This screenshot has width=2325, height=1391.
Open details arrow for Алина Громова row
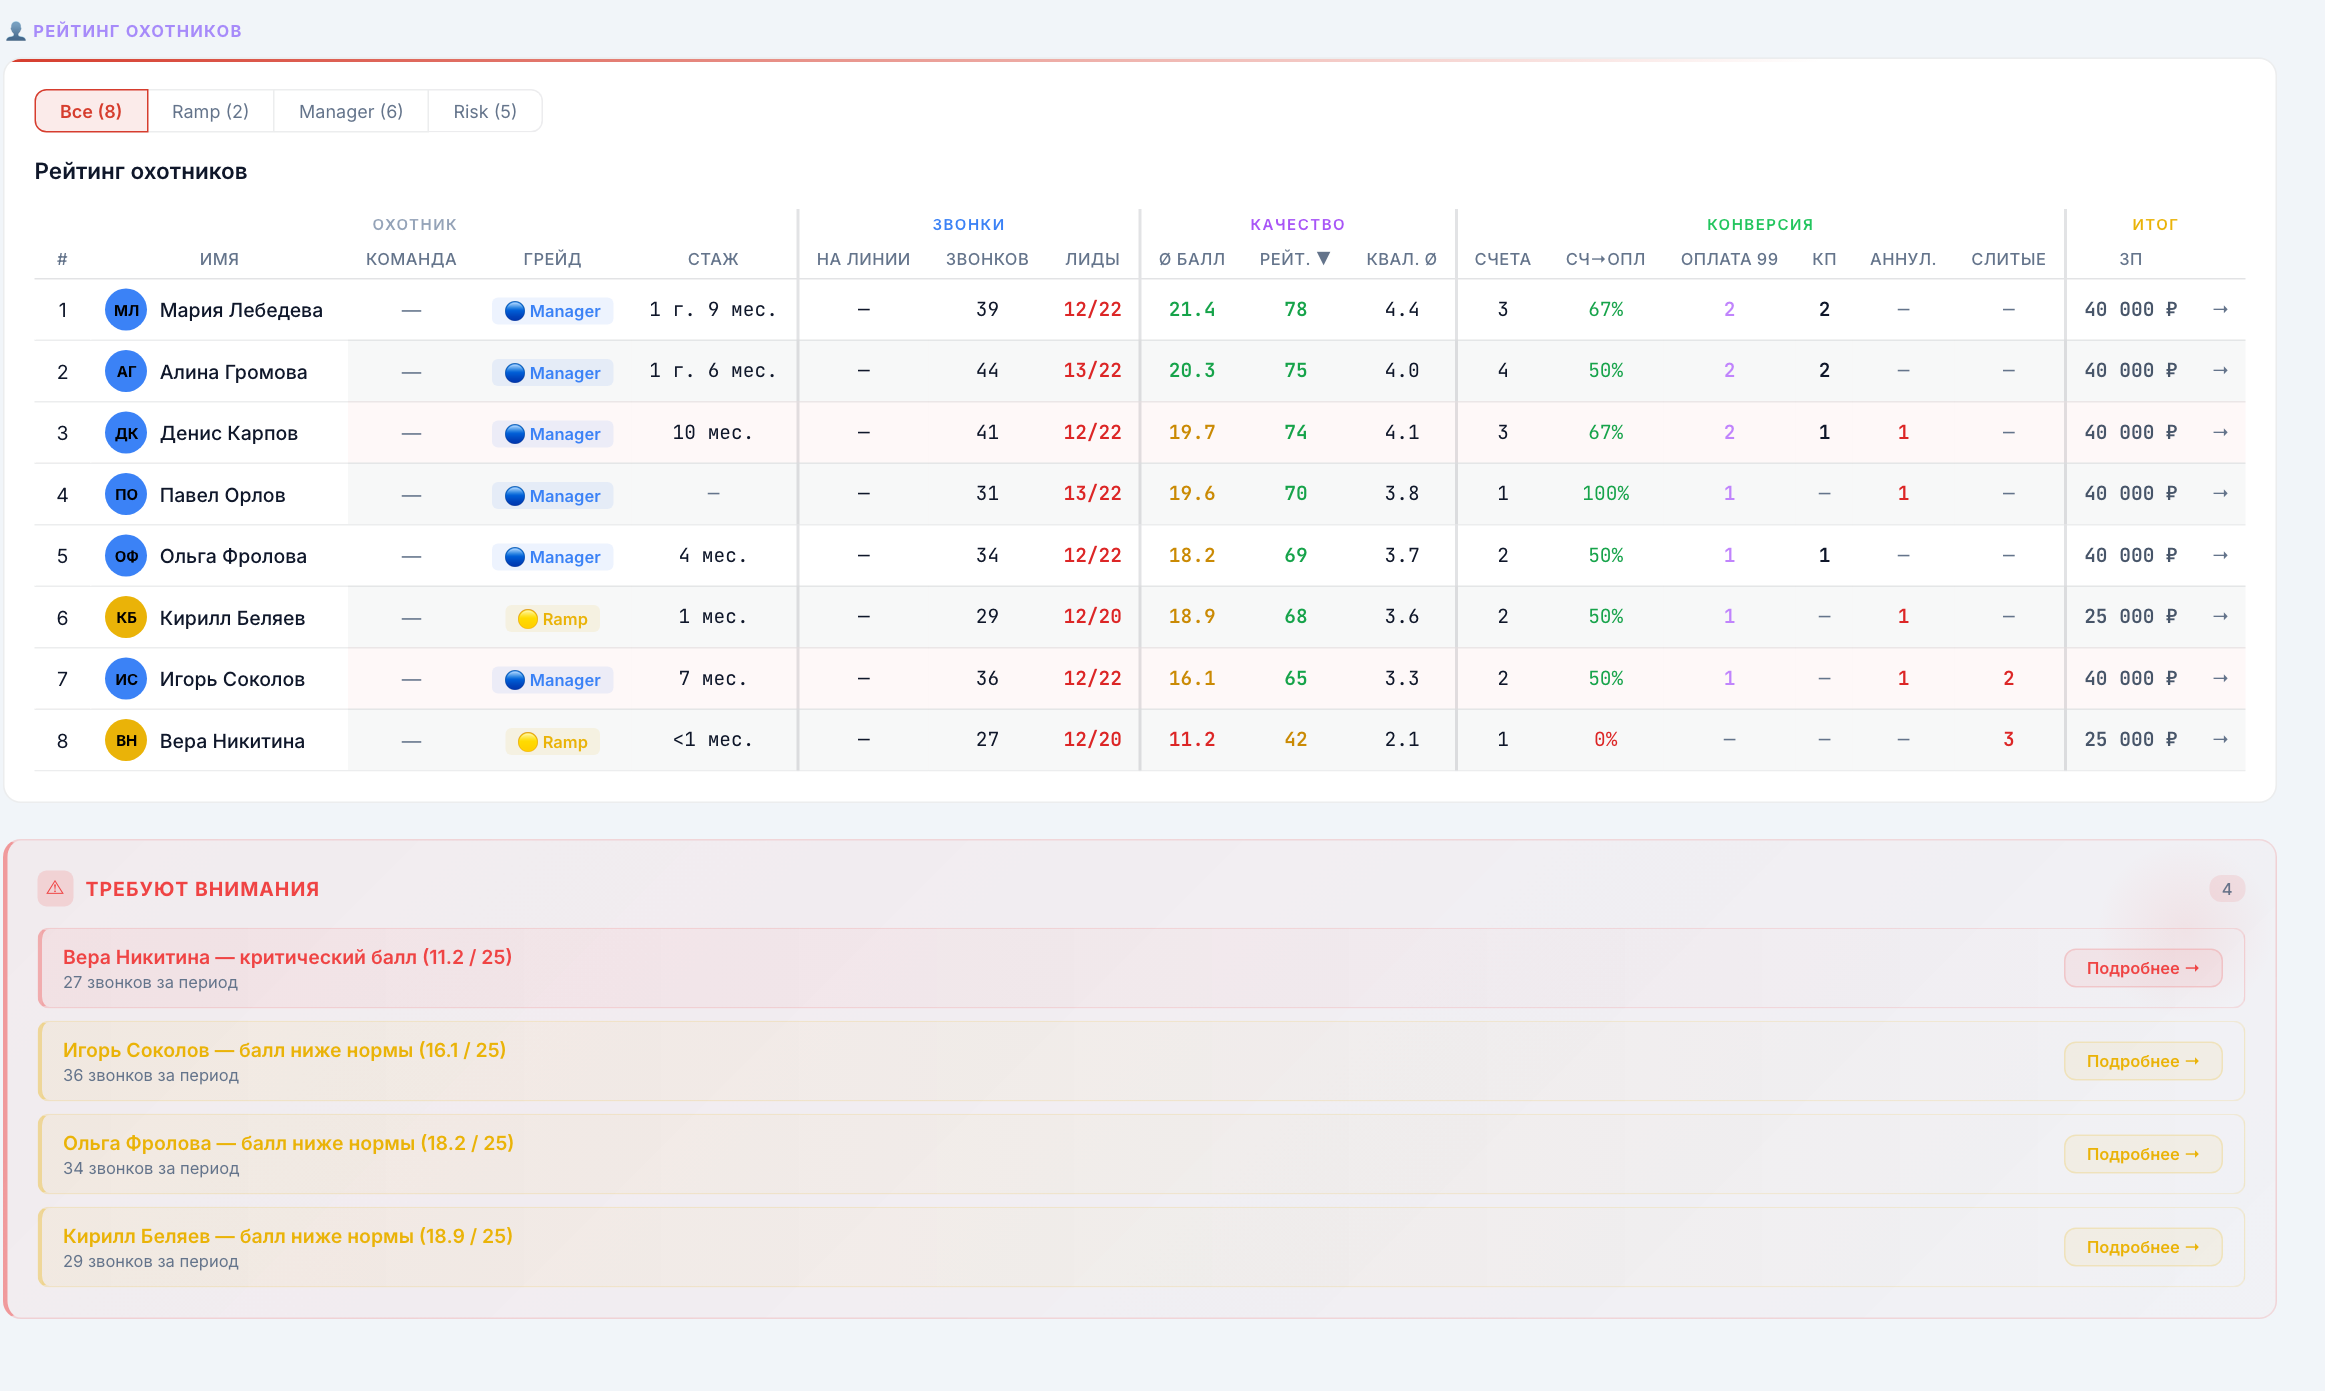tap(2220, 371)
